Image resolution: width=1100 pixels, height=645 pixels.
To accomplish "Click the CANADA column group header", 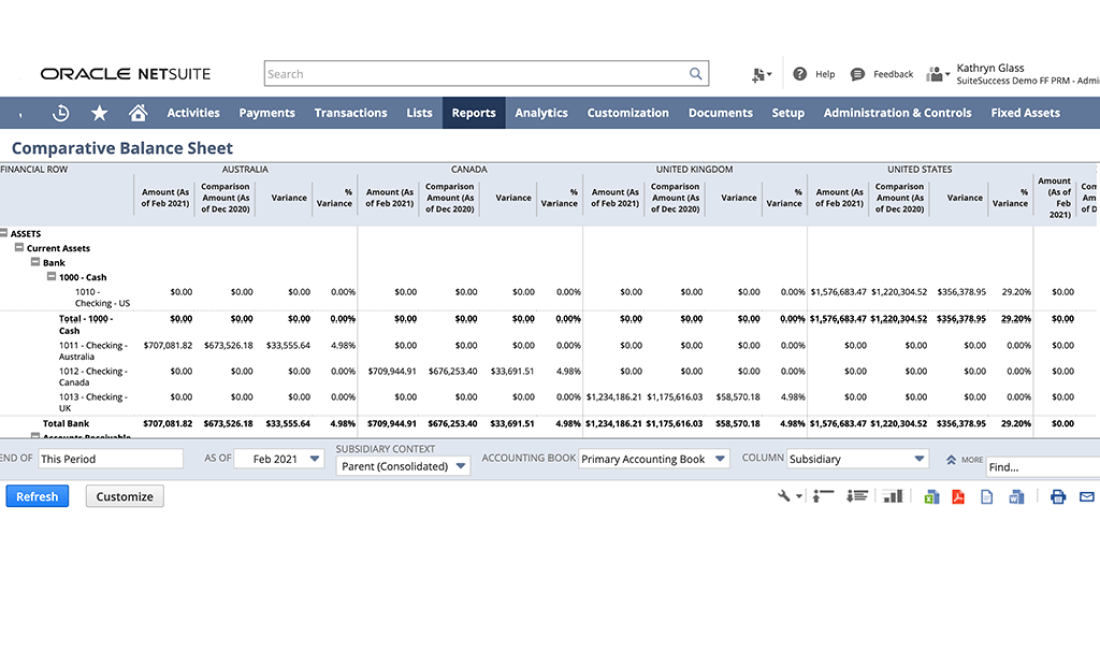I will [469, 169].
